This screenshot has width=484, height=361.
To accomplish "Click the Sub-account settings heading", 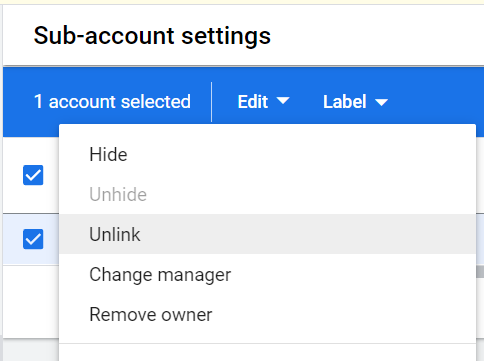I will [x=152, y=36].
